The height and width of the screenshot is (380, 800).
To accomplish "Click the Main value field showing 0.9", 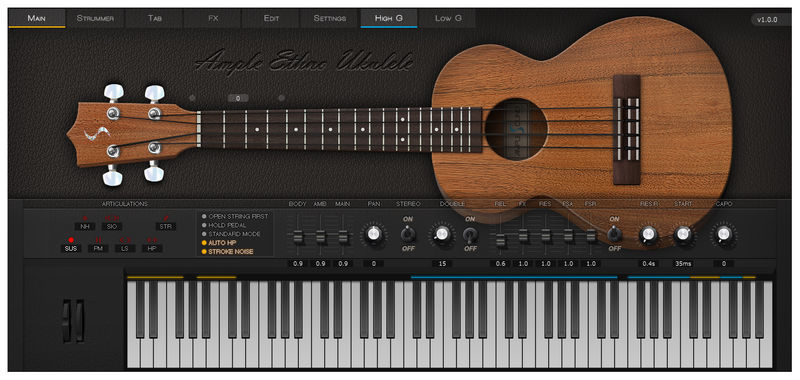I will (343, 264).
